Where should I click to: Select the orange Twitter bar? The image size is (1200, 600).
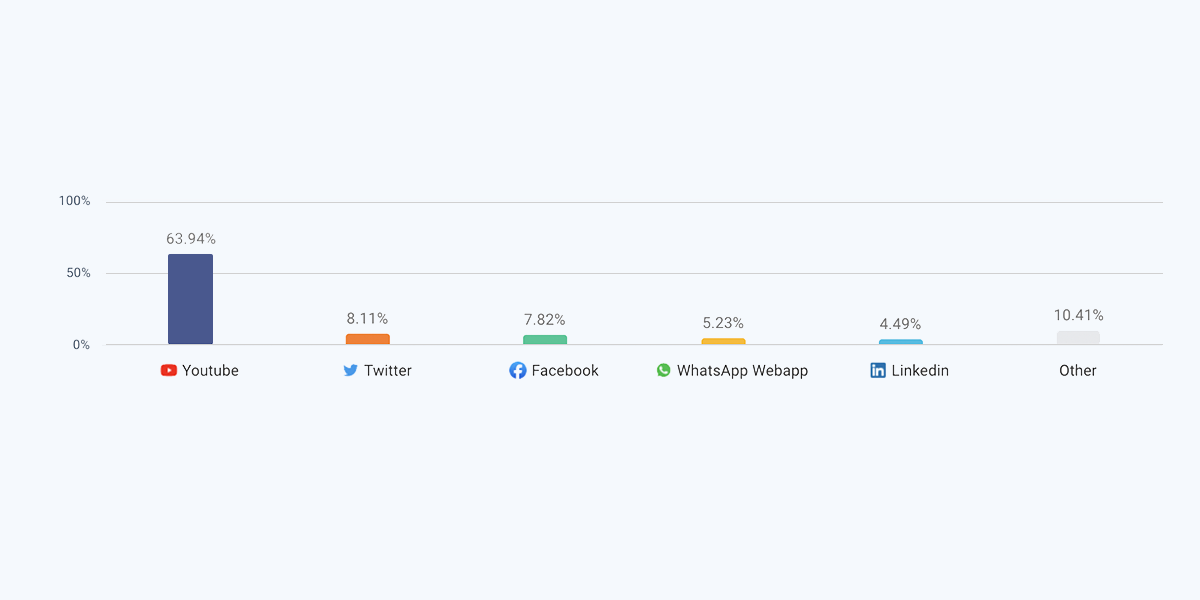(368, 339)
